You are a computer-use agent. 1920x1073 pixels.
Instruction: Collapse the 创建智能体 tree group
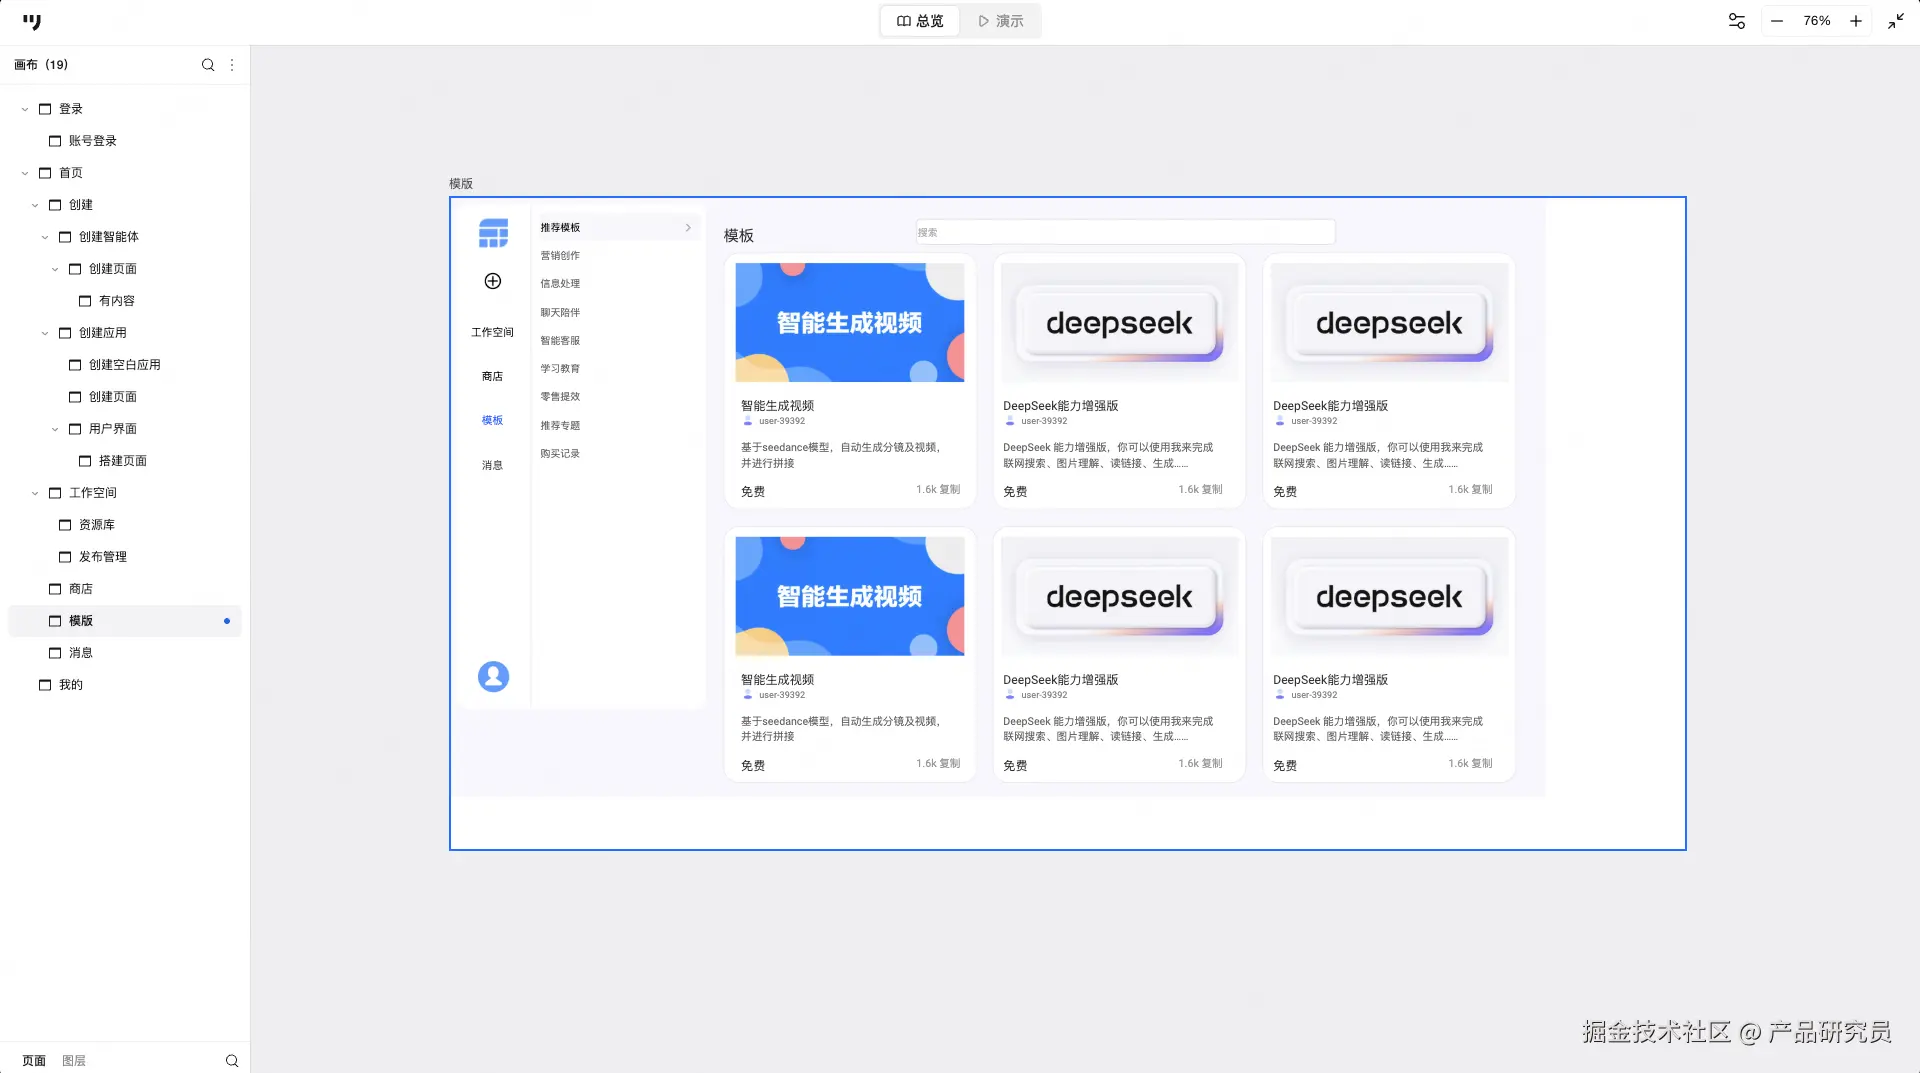(x=45, y=237)
